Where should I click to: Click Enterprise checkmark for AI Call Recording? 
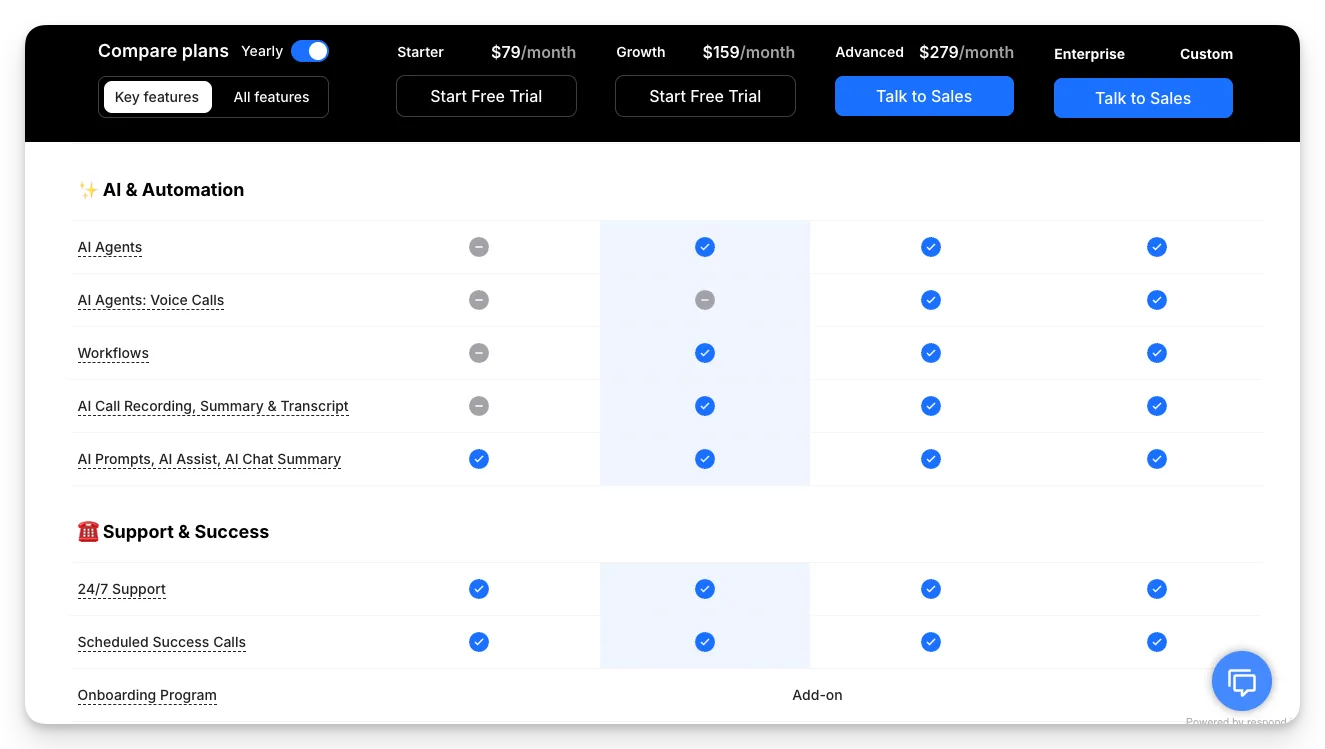(1157, 406)
